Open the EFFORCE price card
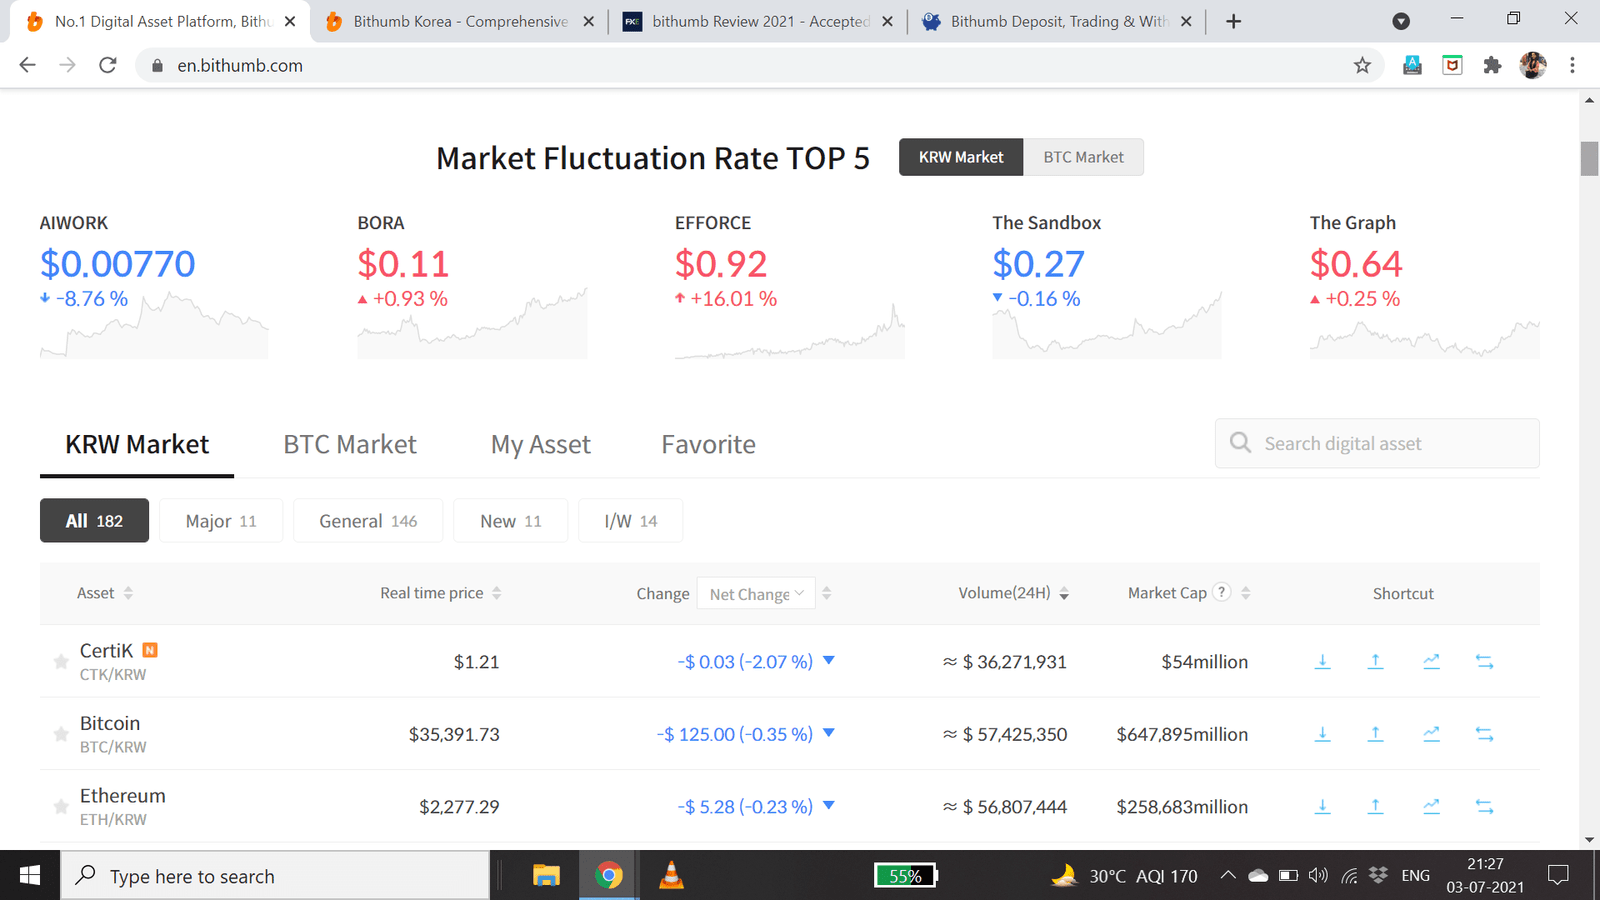The image size is (1600, 900). (x=789, y=285)
